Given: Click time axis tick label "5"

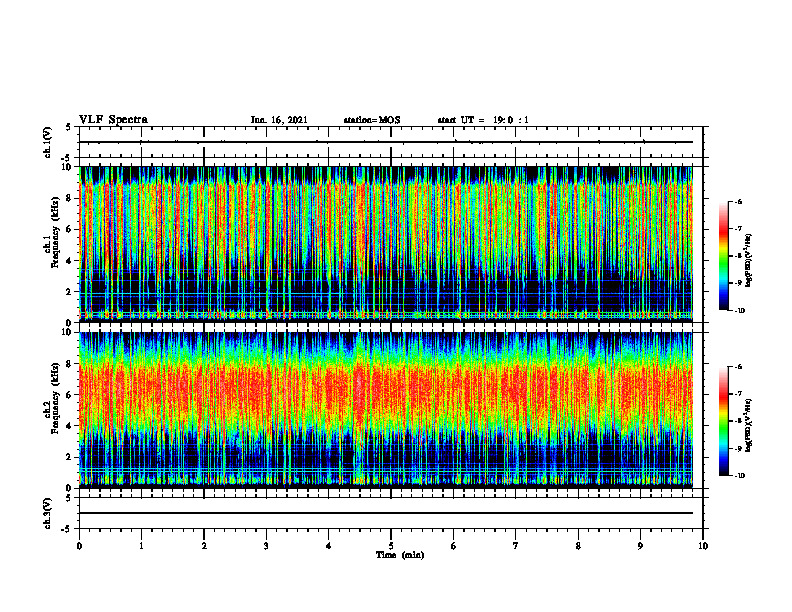Looking at the screenshot, I should tap(391, 546).
